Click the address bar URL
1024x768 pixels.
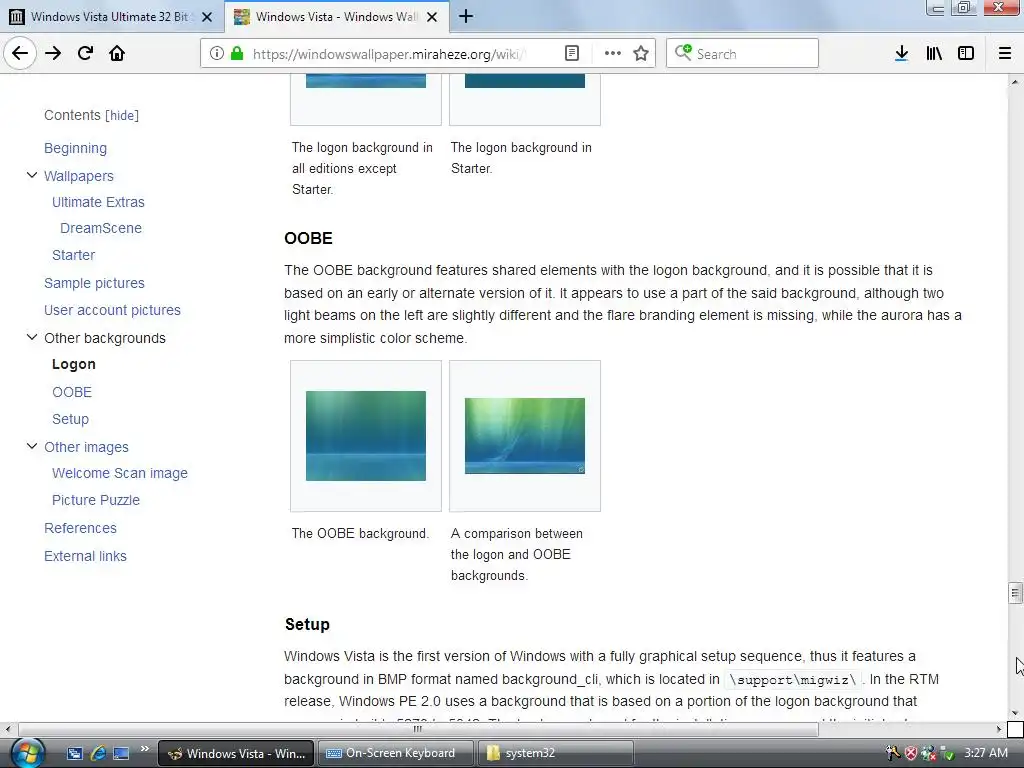click(389, 54)
